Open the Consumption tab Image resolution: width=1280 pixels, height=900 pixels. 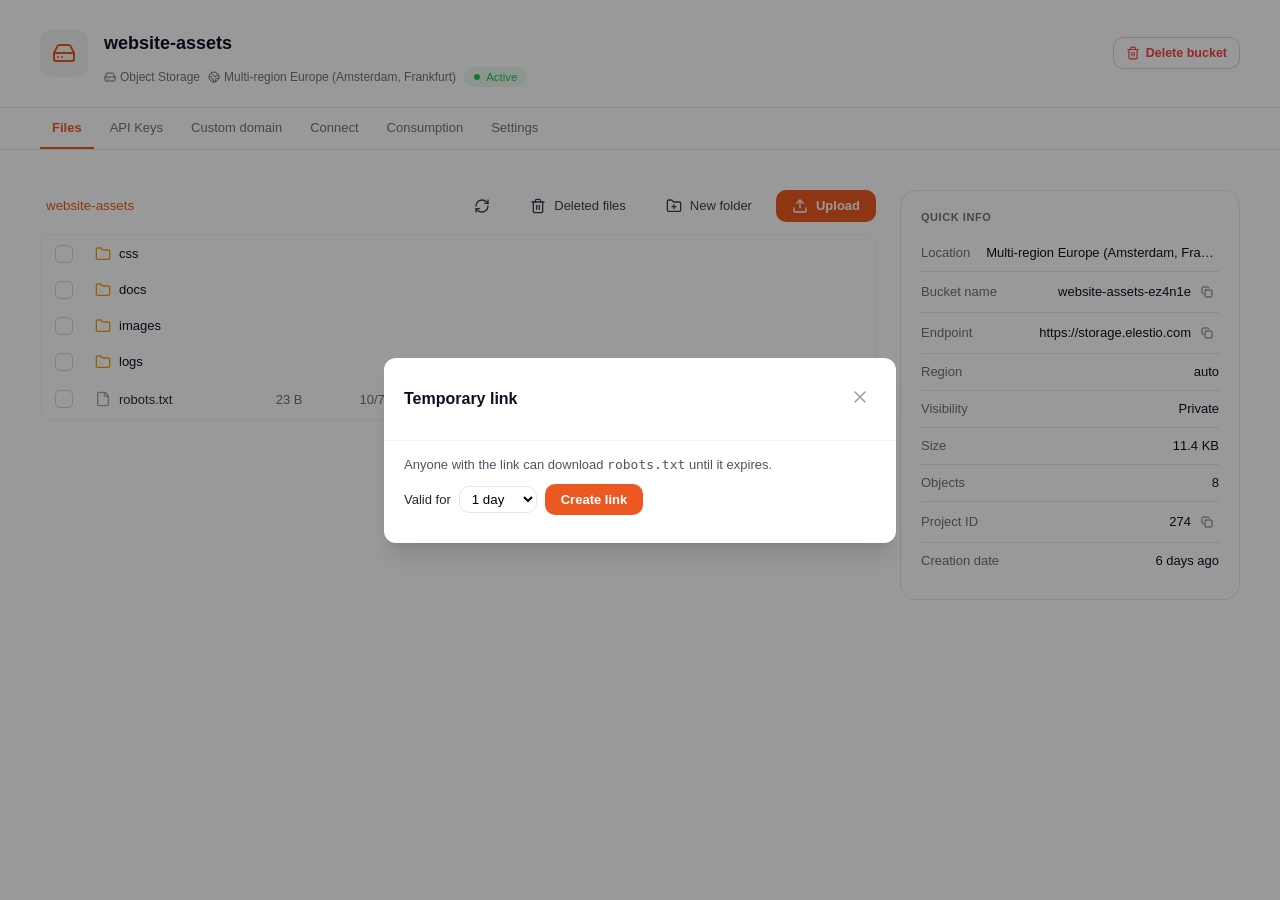[x=425, y=128]
